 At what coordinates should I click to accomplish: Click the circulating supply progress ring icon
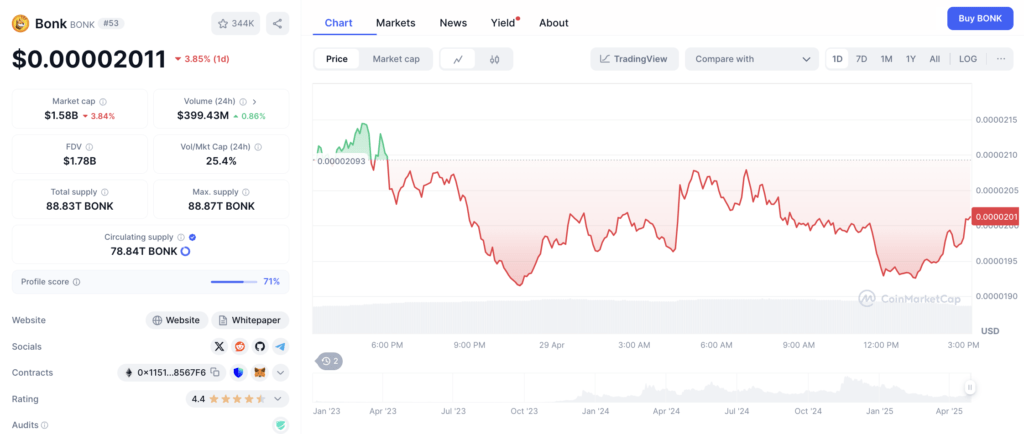(185, 251)
